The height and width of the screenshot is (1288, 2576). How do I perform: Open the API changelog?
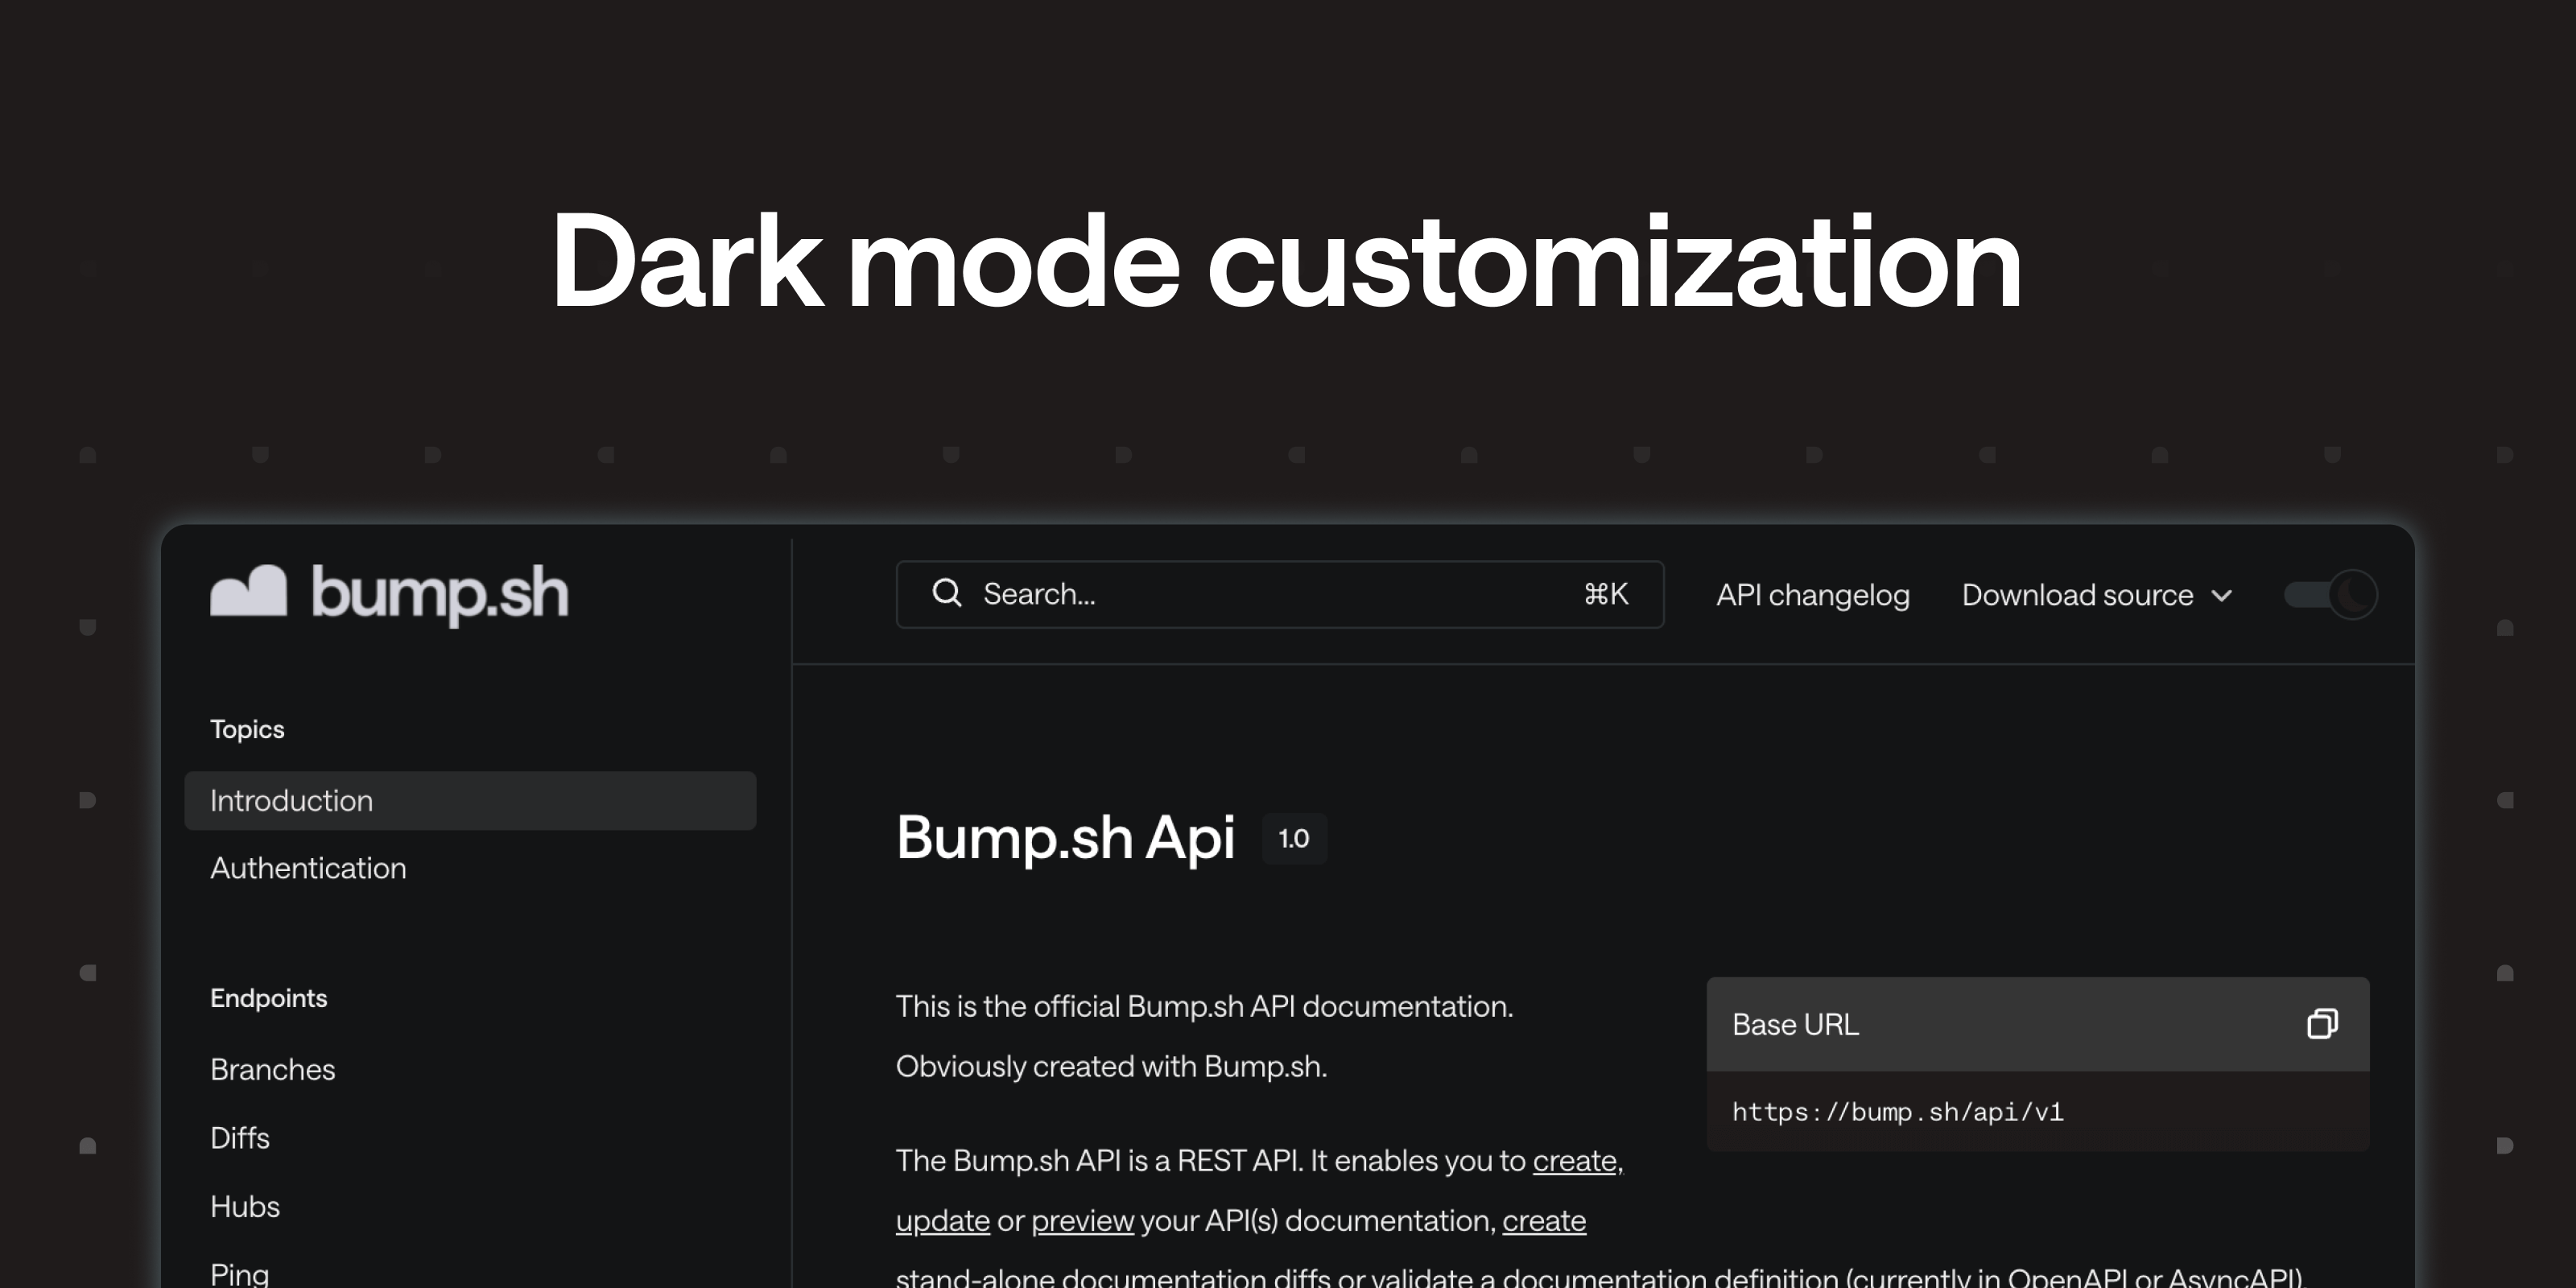coord(1812,594)
